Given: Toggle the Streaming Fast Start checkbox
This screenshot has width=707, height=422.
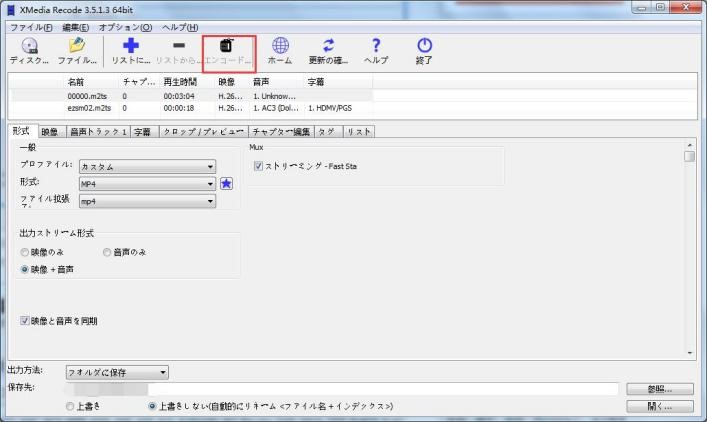Looking at the screenshot, I should click(258, 166).
